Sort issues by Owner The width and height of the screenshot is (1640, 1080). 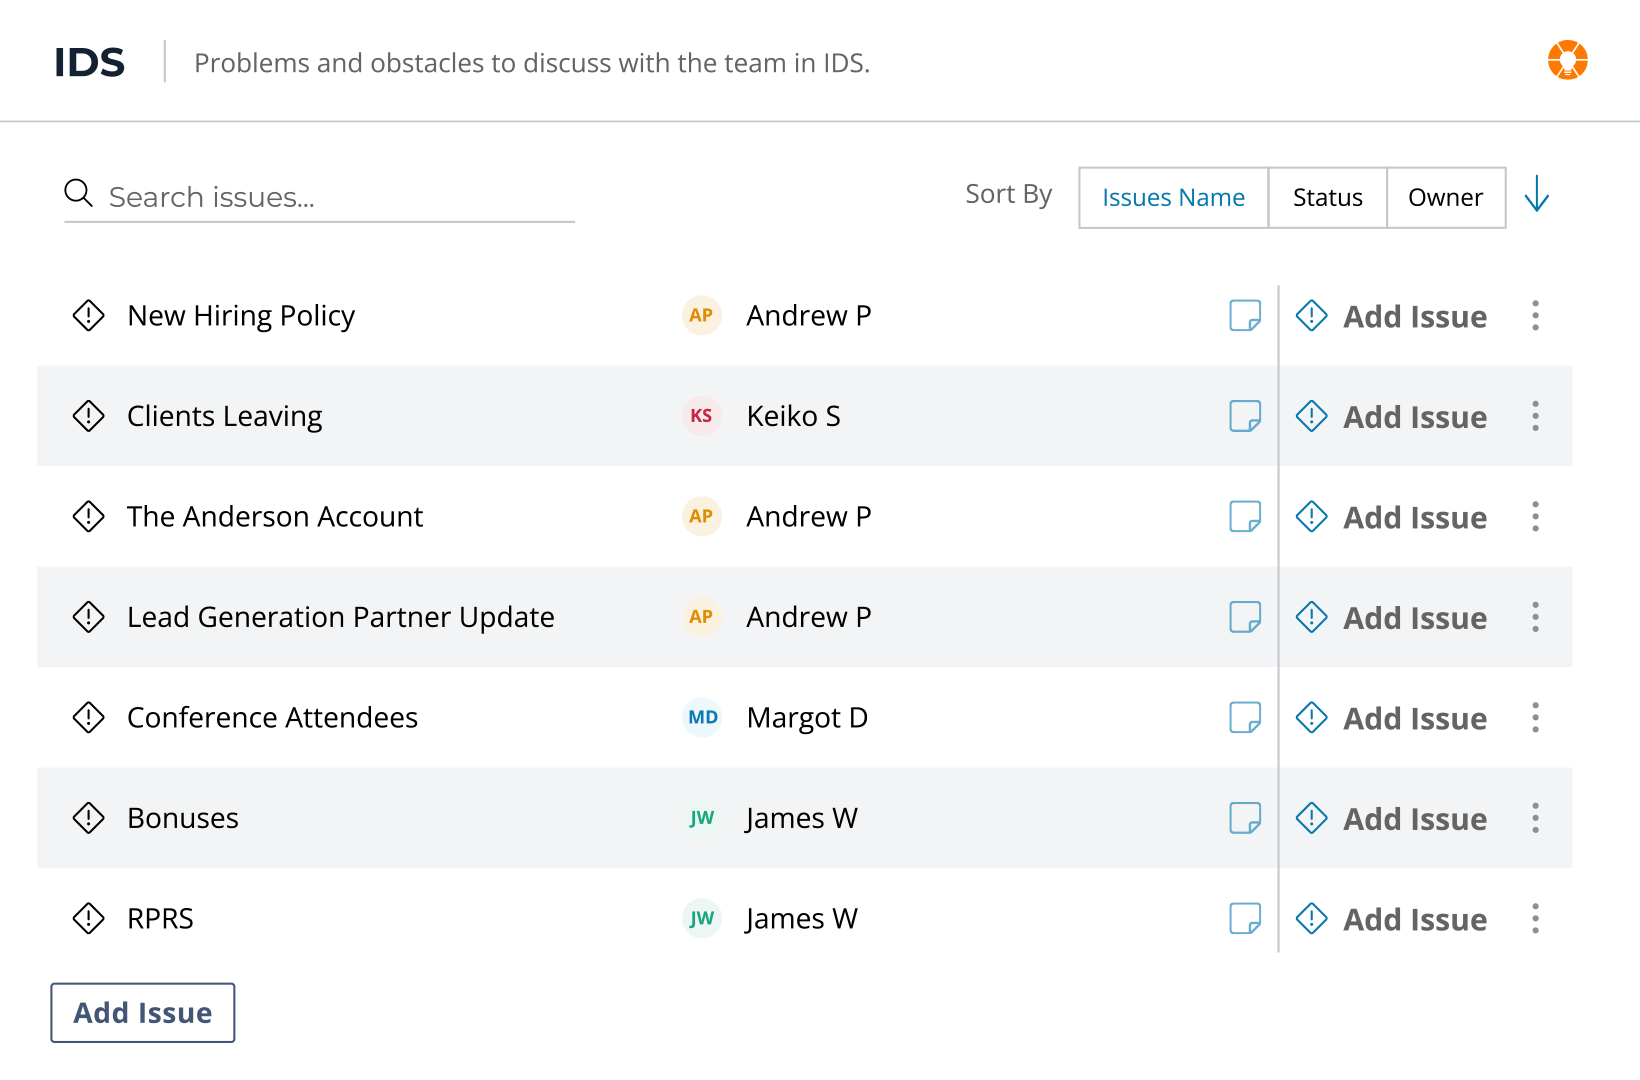tap(1445, 198)
